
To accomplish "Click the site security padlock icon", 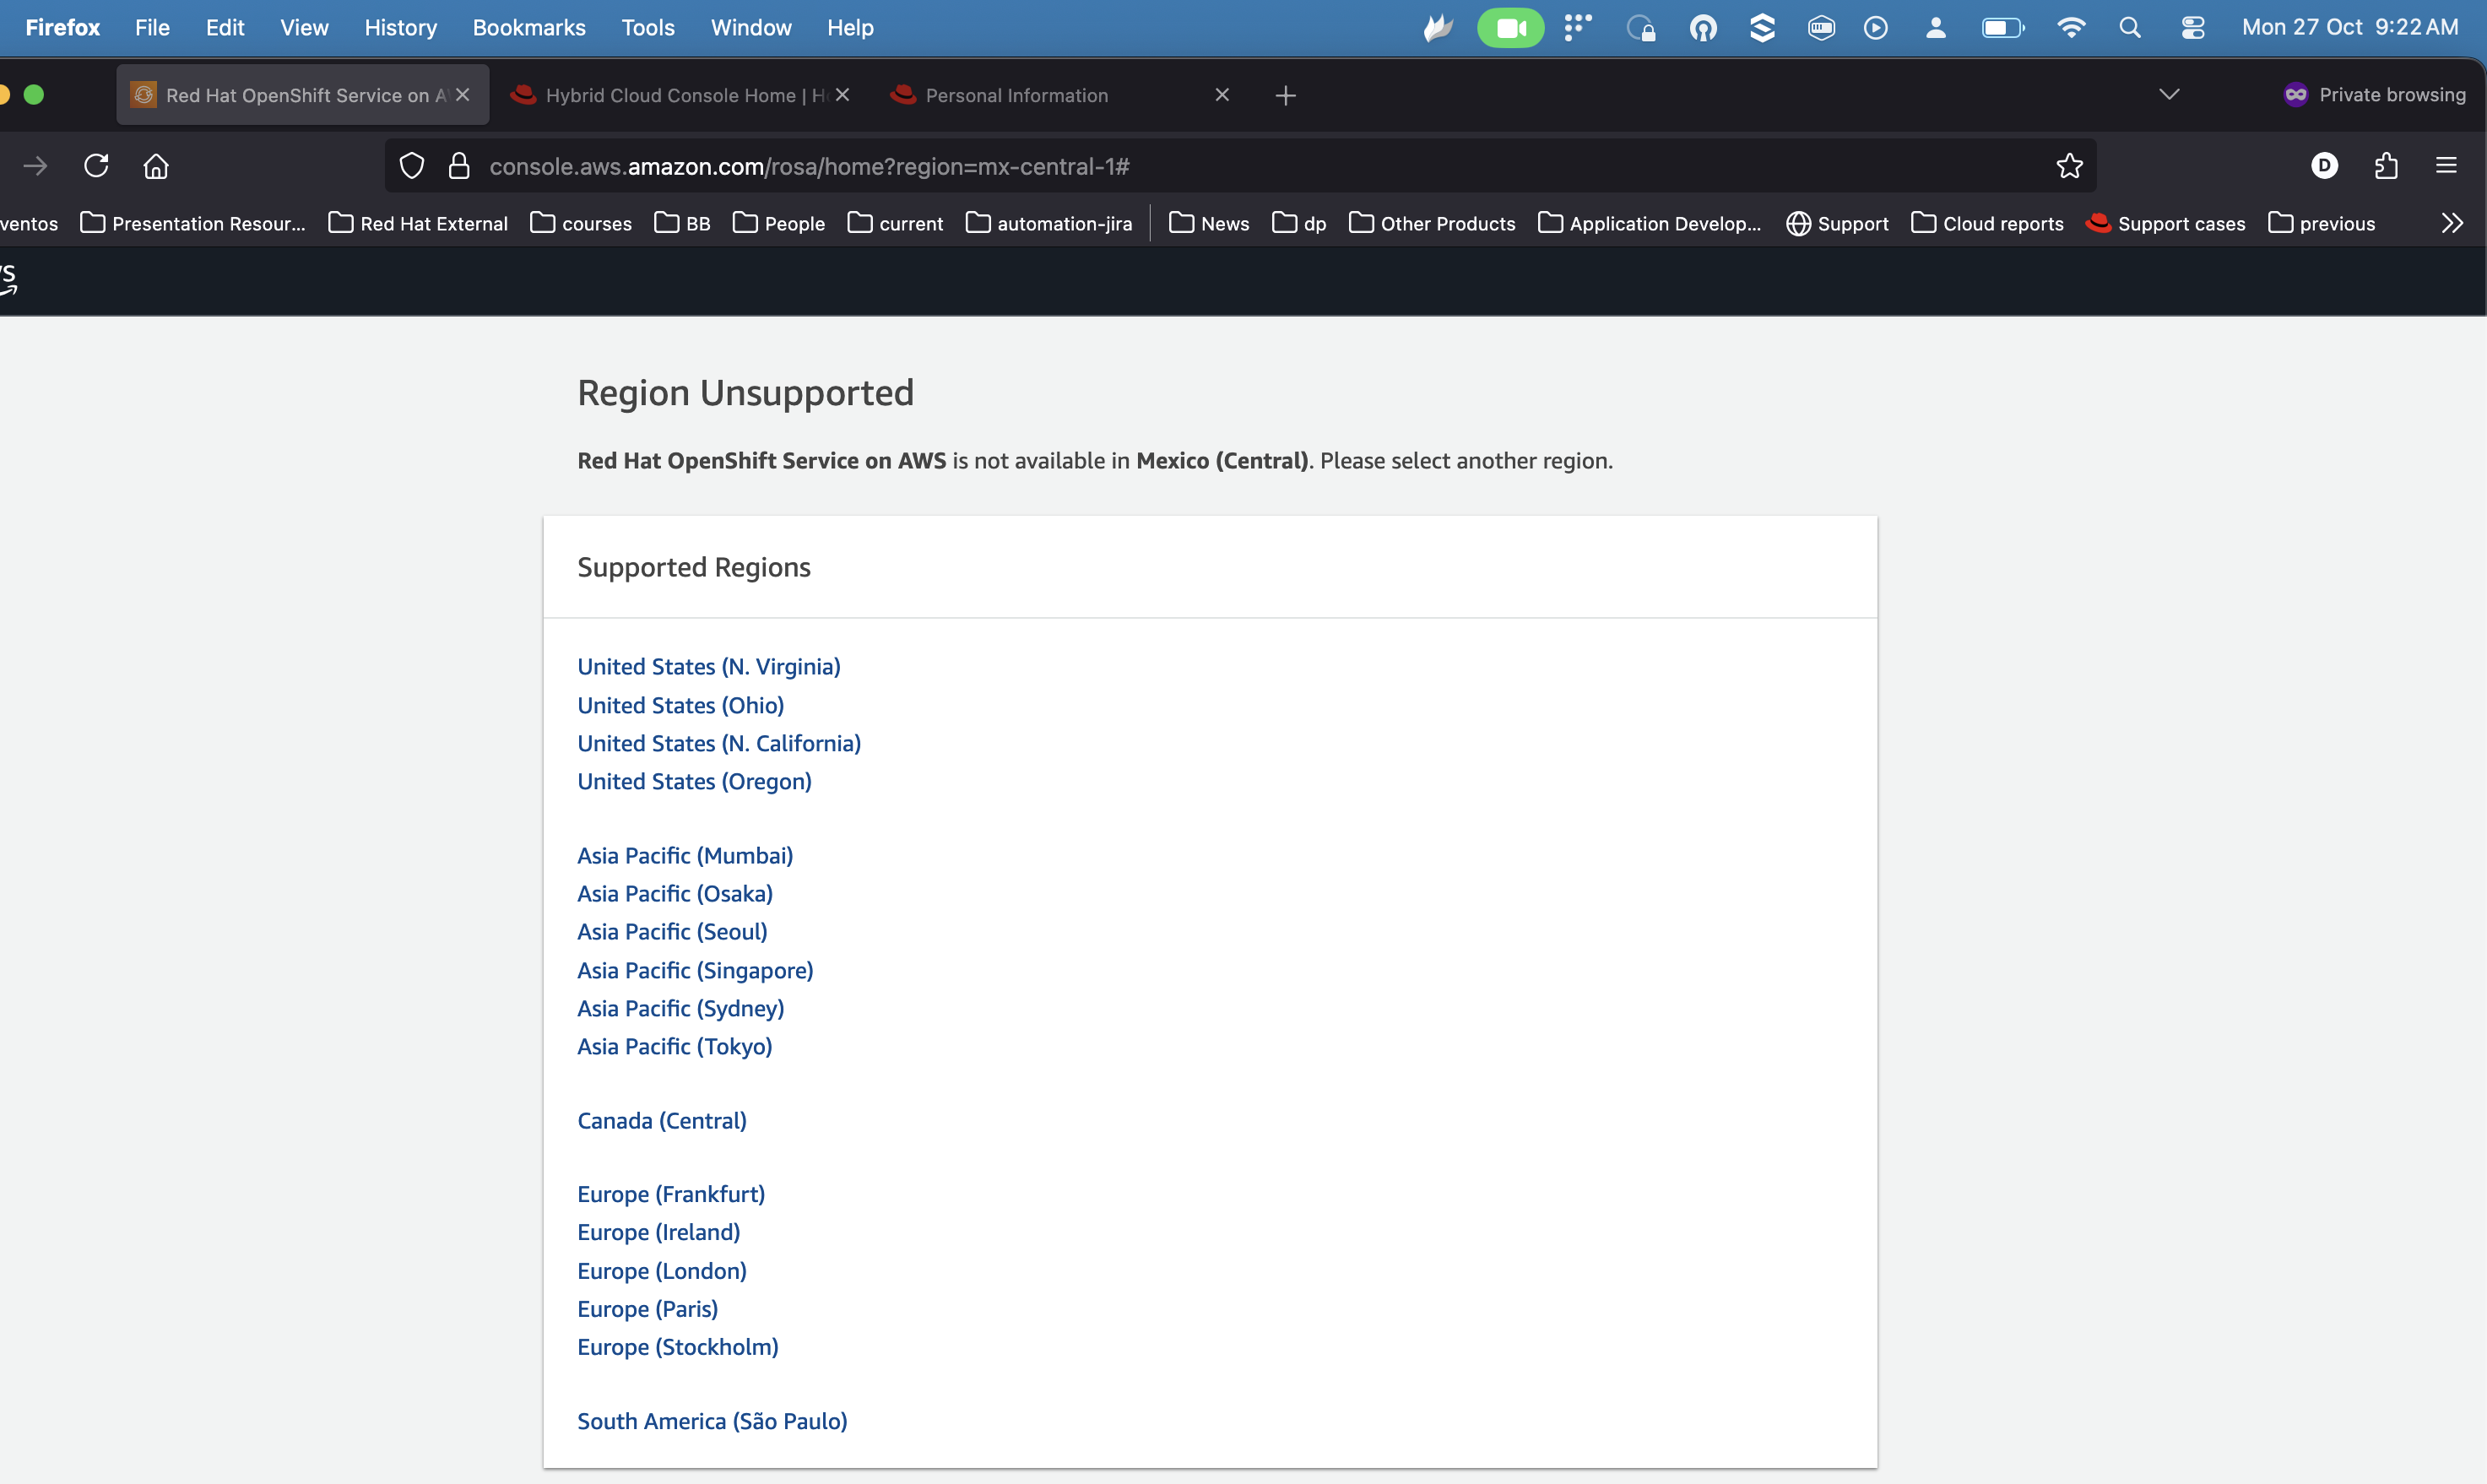I will pos(459,166).
